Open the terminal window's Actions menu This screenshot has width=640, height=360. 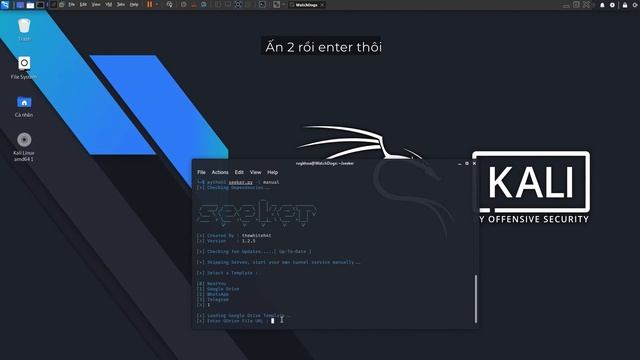pyautogui.click(x=220, y=172)
